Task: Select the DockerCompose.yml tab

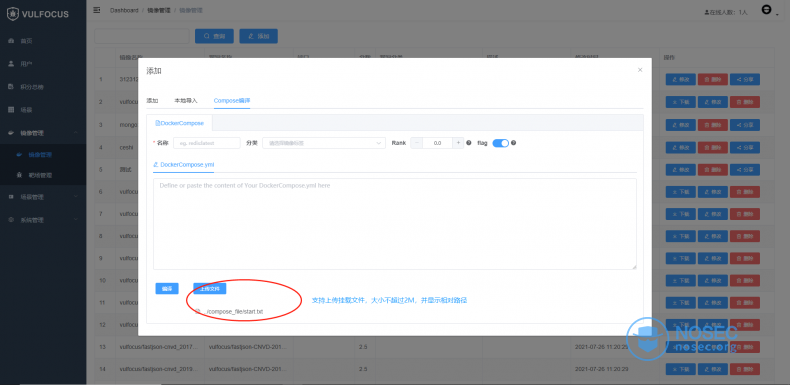Action: click(x=184, y=165)
